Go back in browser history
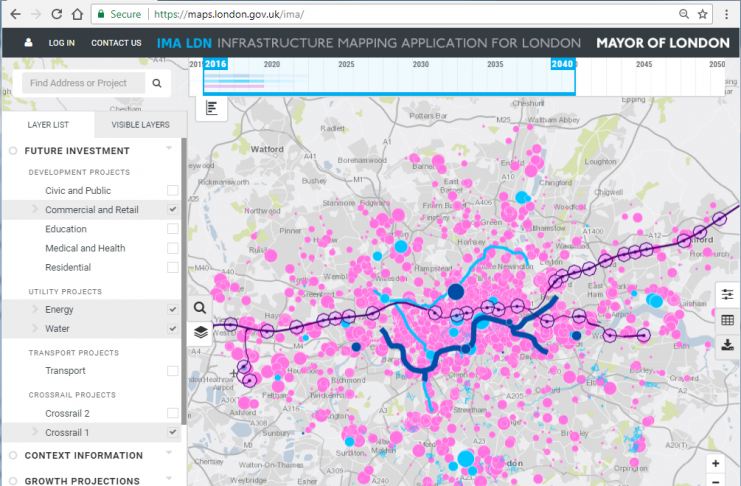 15,14
